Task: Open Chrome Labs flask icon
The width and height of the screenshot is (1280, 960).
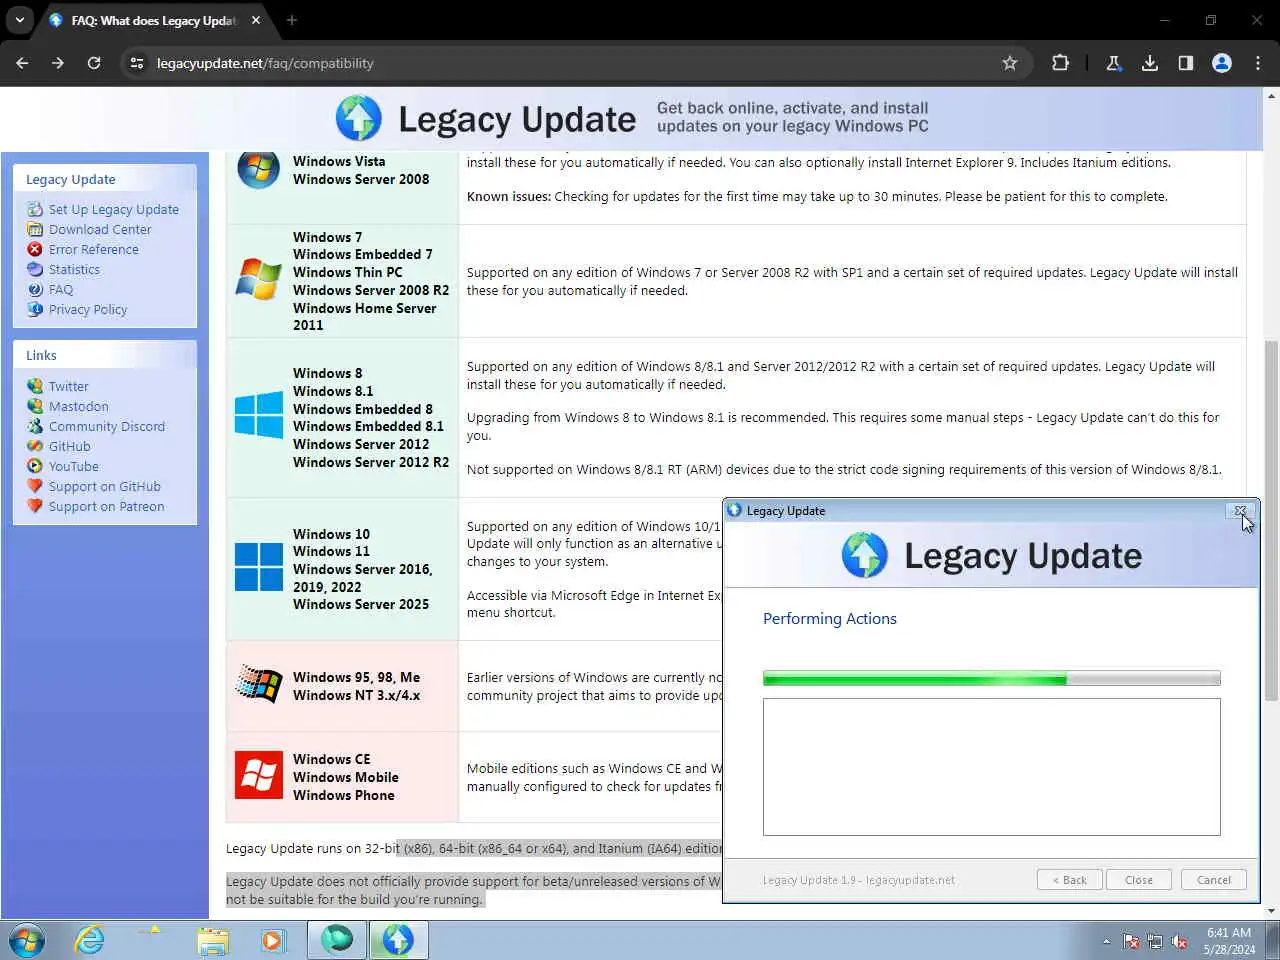Action: point(1114,63)
